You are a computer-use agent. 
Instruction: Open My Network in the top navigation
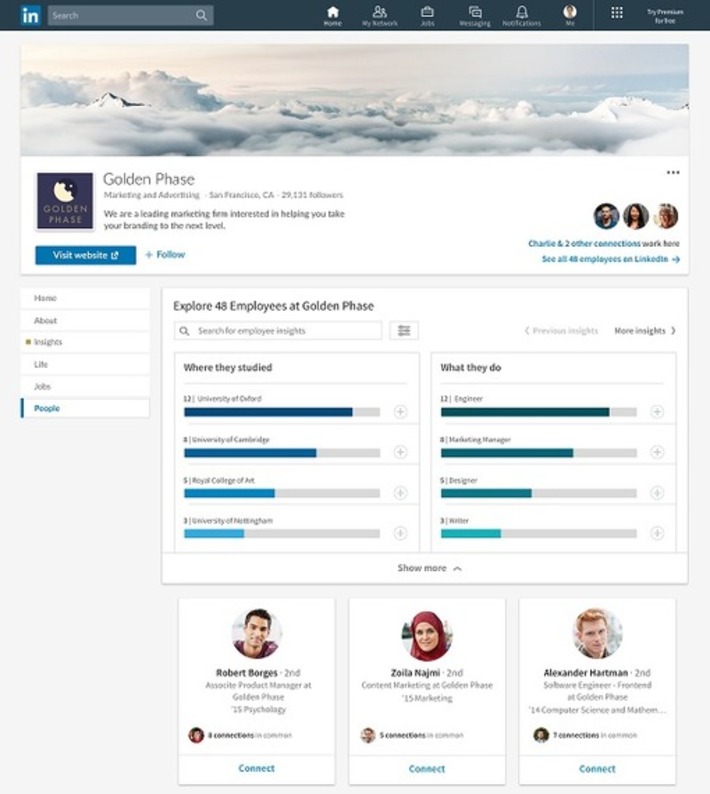coord(379,16)
